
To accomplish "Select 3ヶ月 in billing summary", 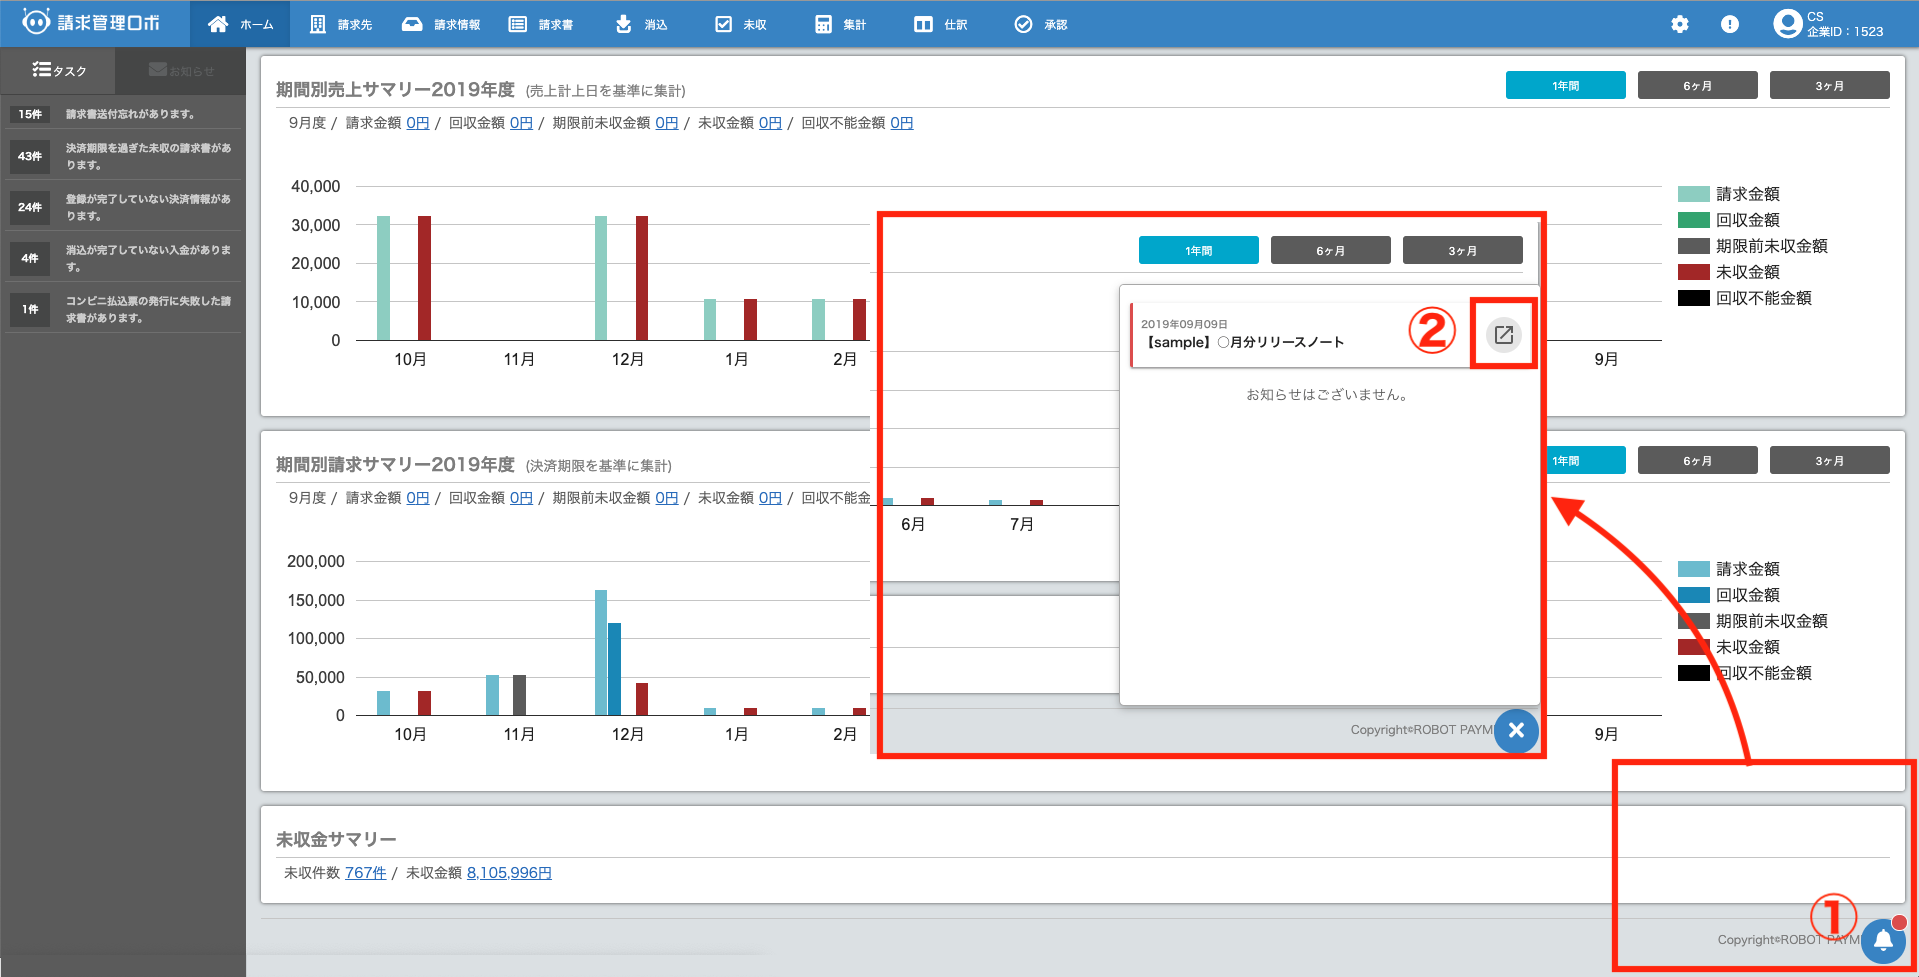I will (1829, 461).
